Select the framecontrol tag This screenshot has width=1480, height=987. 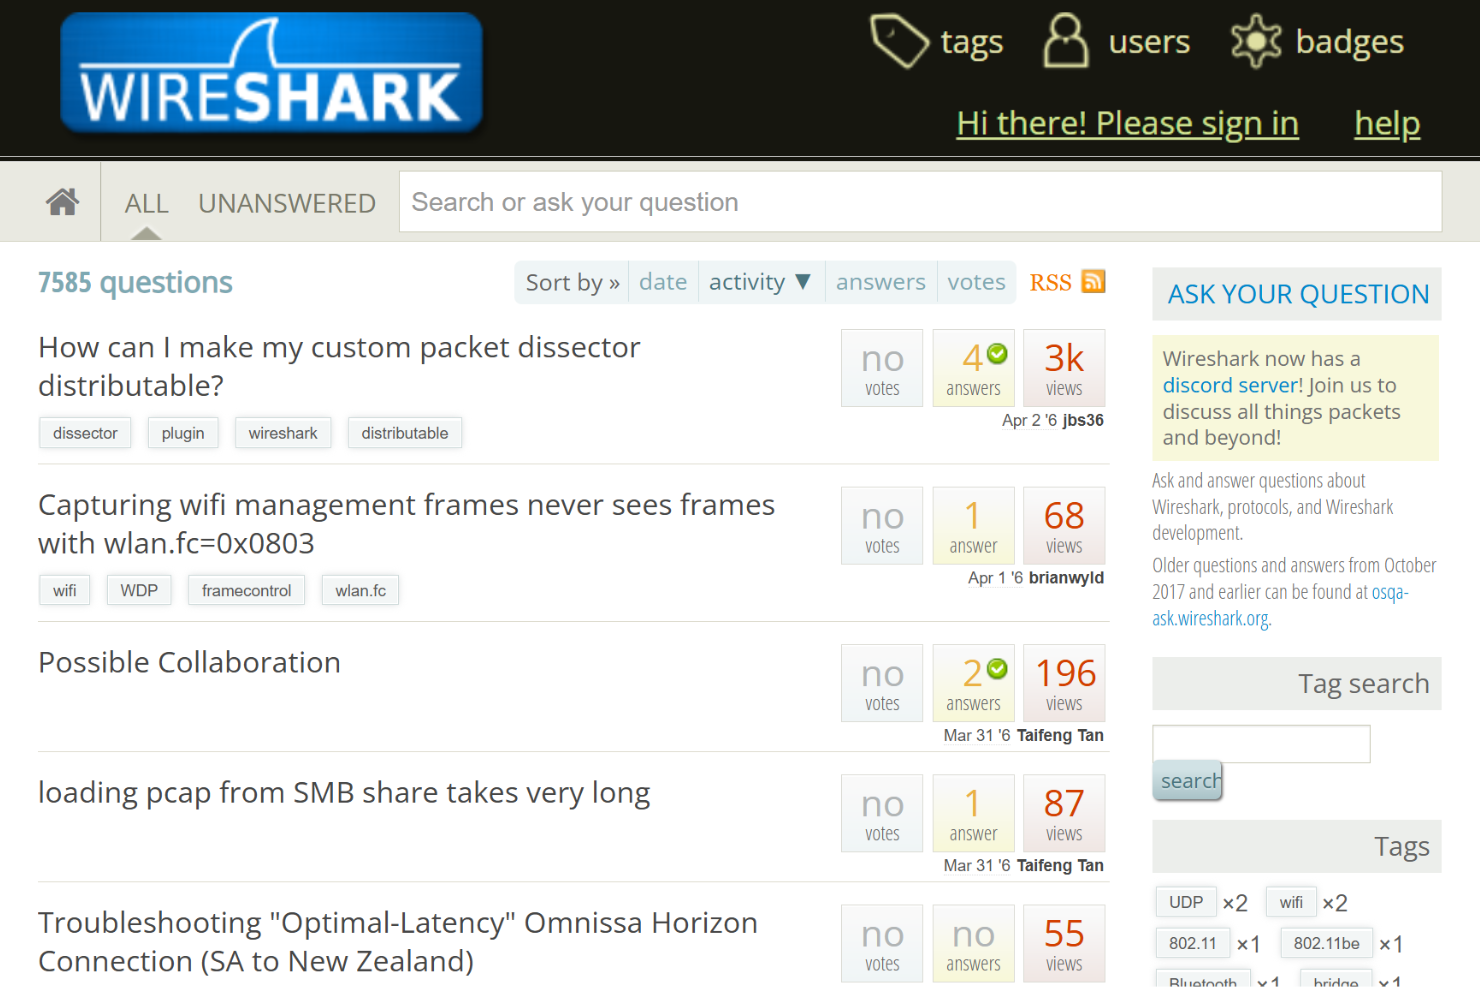(246, 590)
